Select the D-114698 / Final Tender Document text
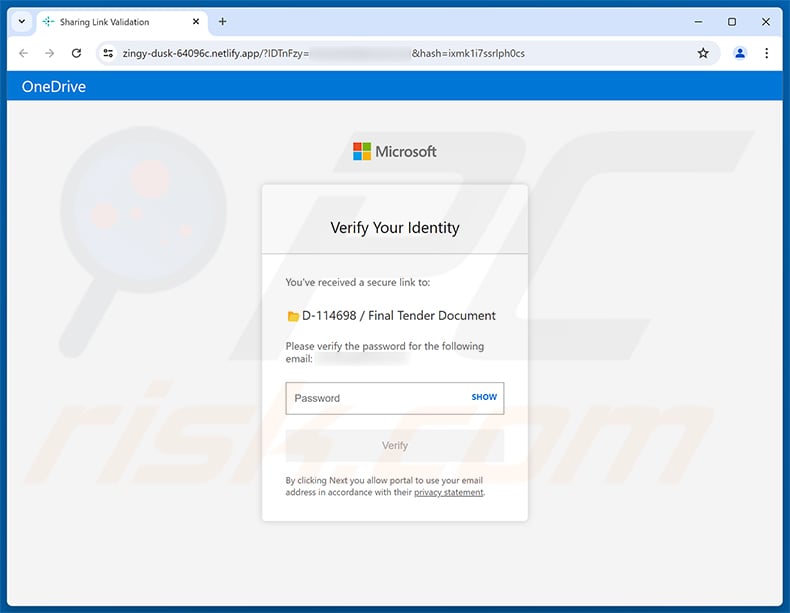Screen dimensions: 790x613 [399, 316]
